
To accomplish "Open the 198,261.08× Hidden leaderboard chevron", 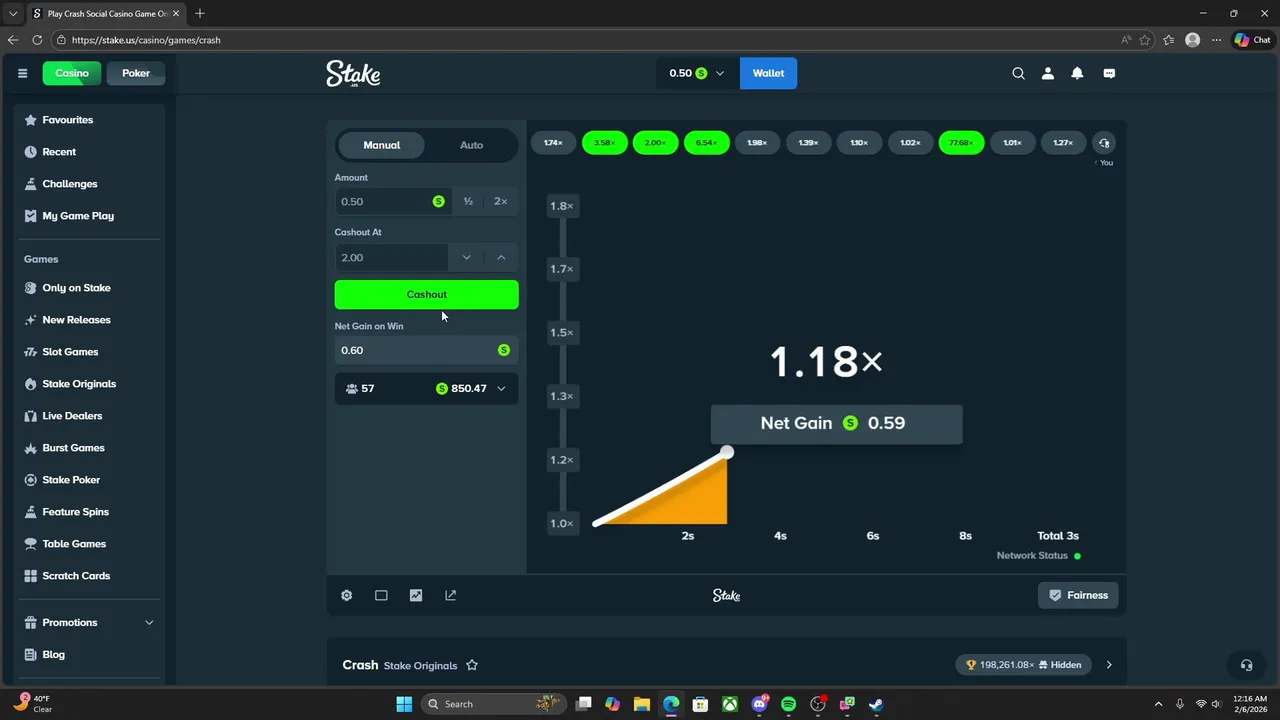I will coord(1109,665).
